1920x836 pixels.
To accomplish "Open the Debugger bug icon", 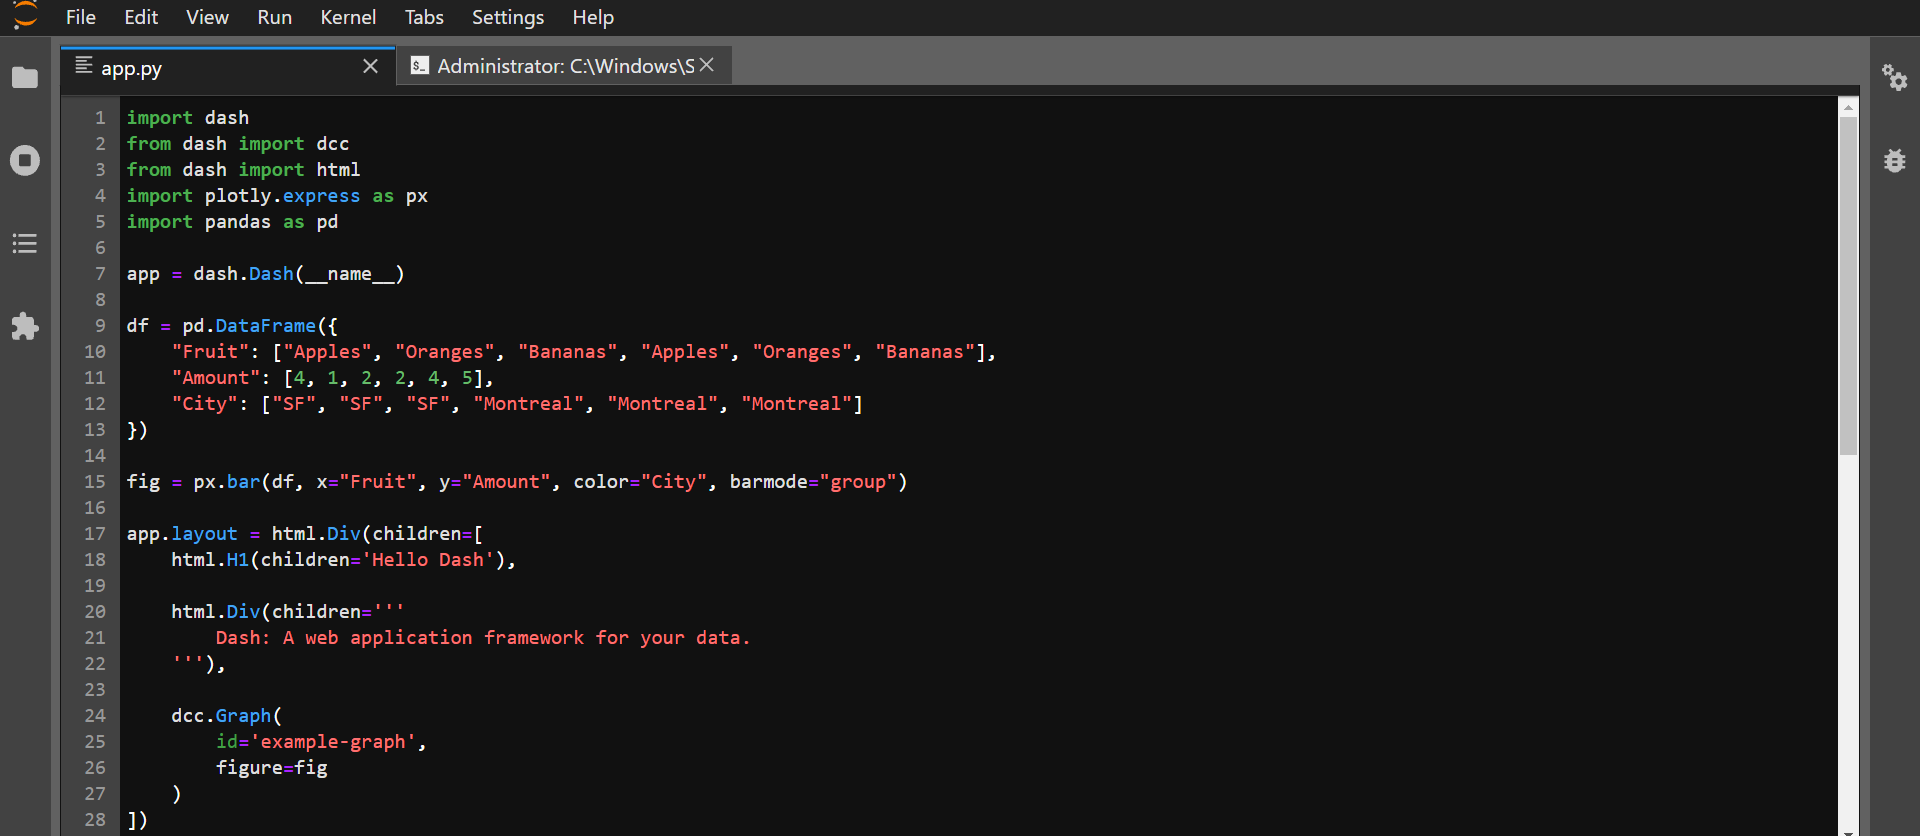I will click(x=1894, y=160).
